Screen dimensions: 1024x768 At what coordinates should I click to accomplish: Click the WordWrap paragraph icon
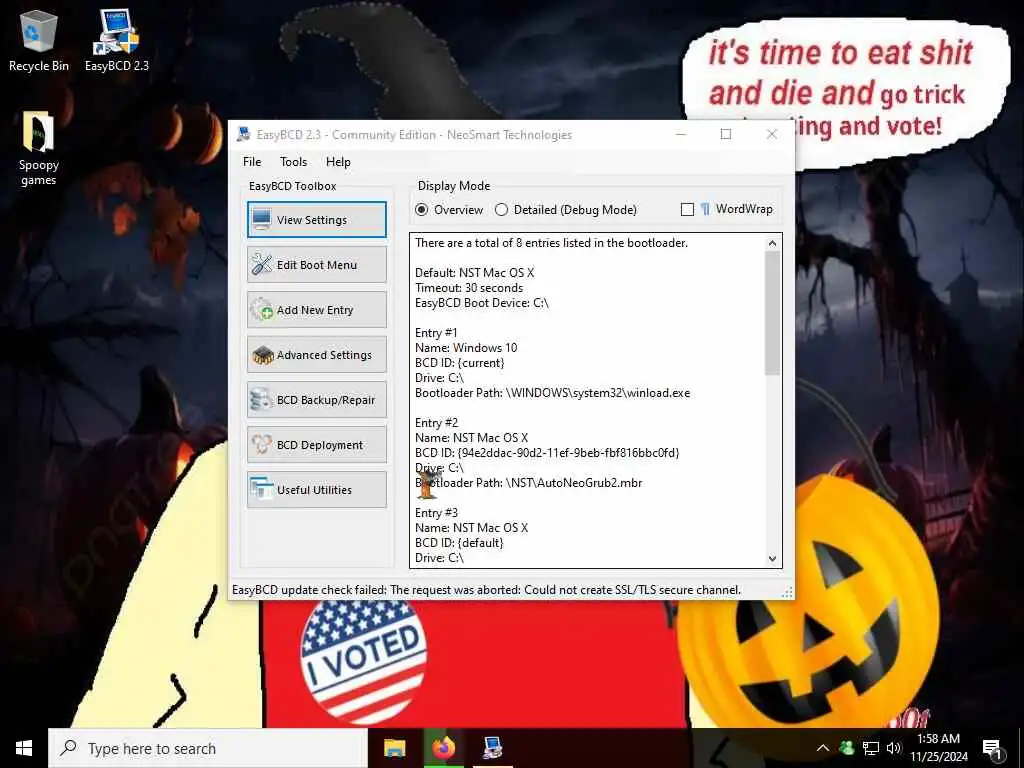click(x=705, y=209)
